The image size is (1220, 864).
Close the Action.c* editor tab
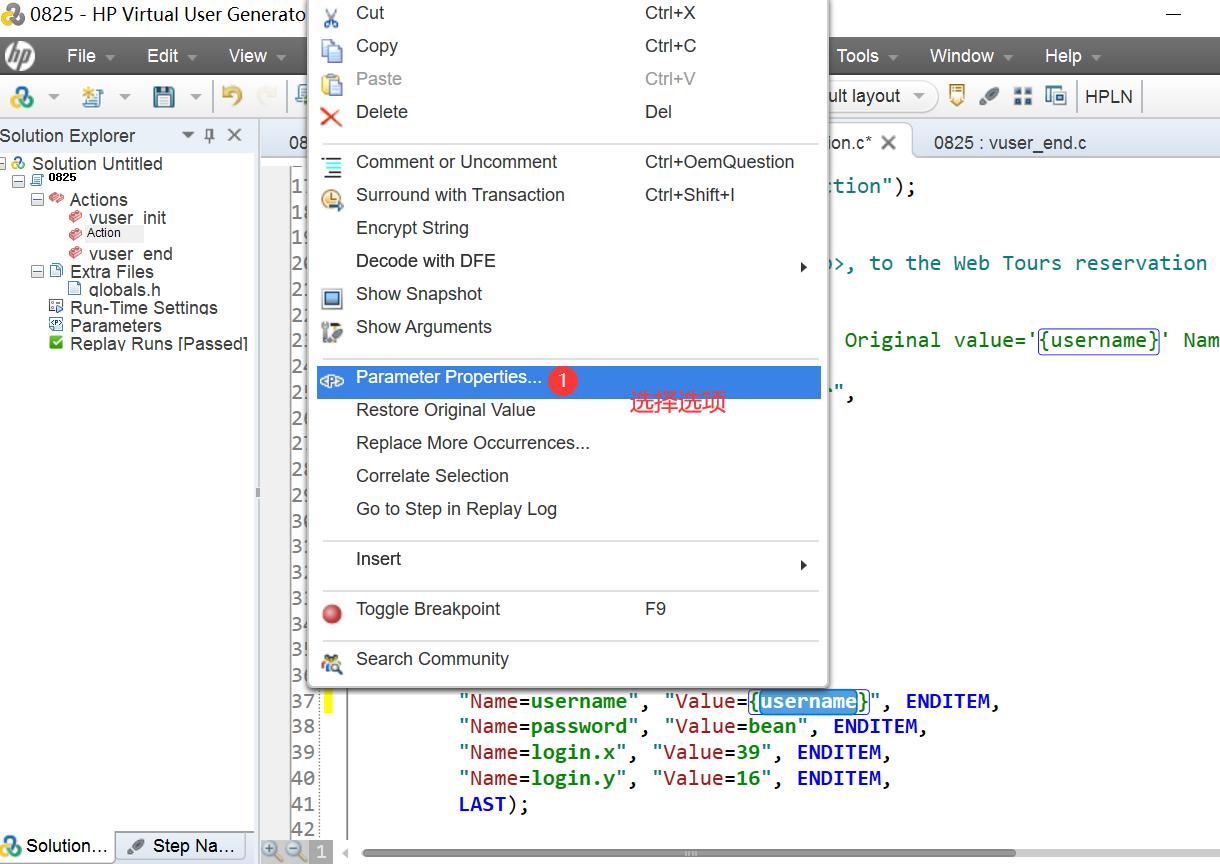(888, 143)
